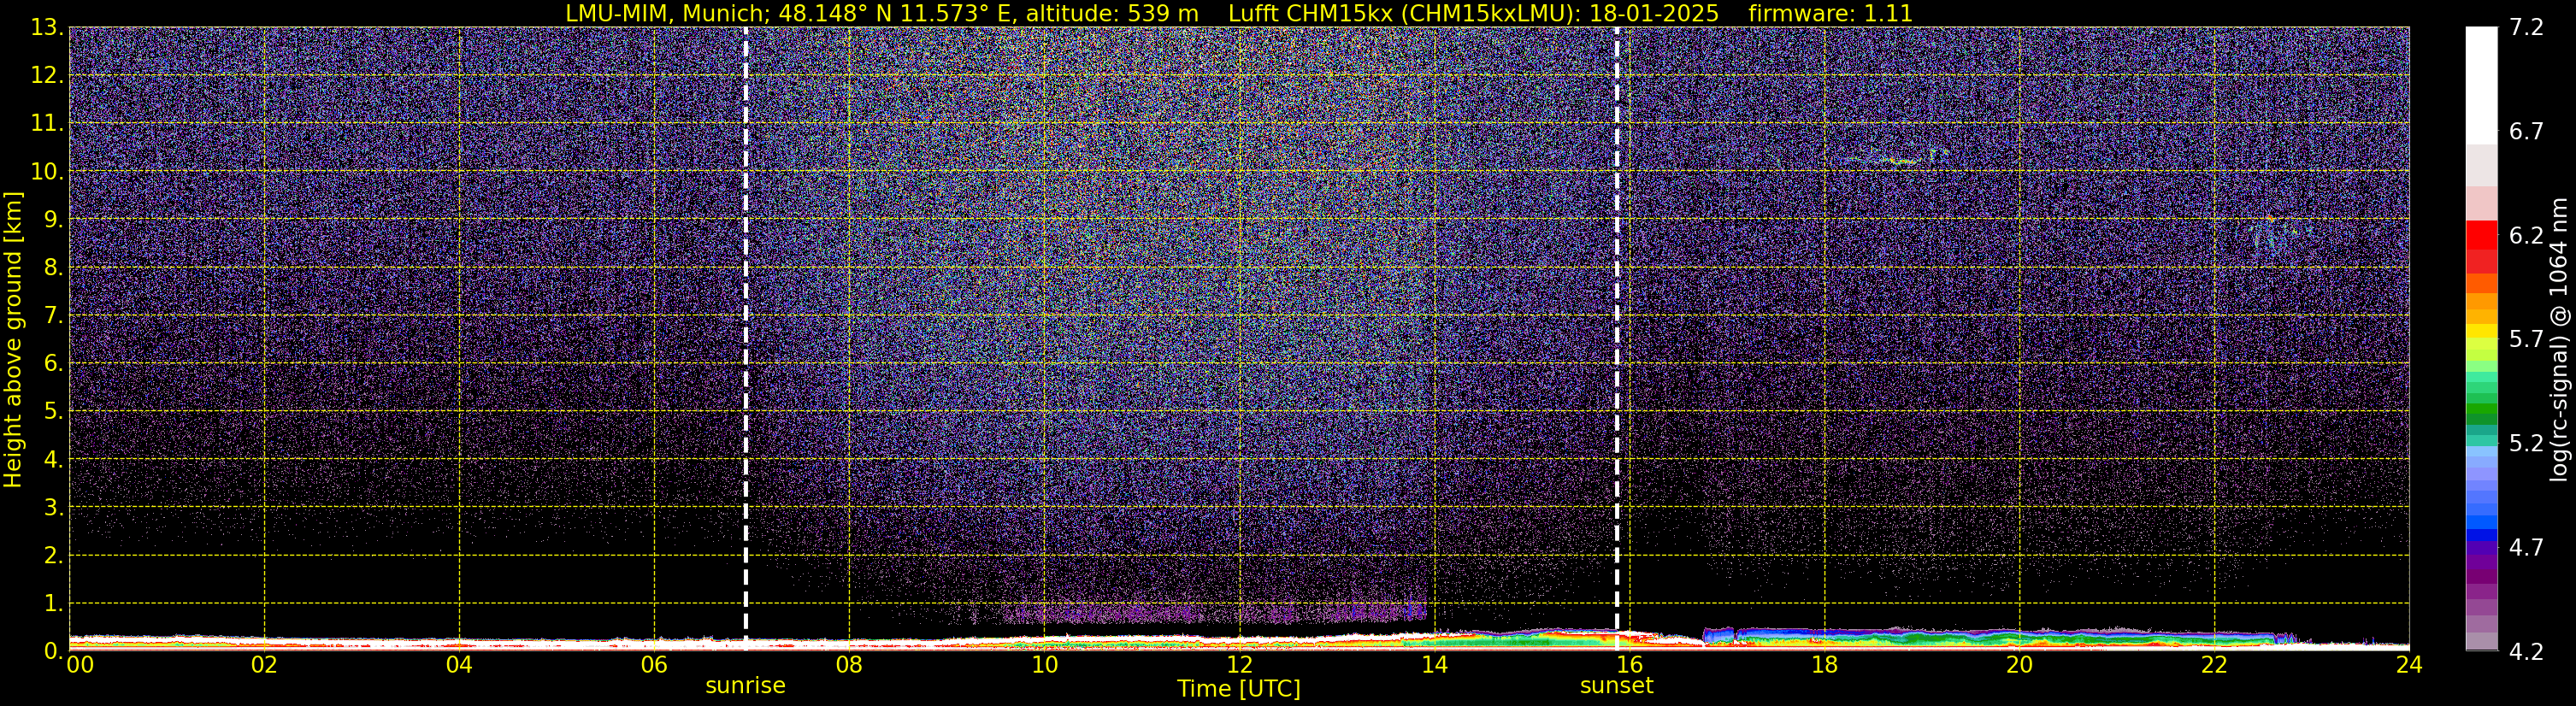This screenshot has height=706, width=2576.
Task: Click the '3.' height axis tick label
Action: [53, 508]
